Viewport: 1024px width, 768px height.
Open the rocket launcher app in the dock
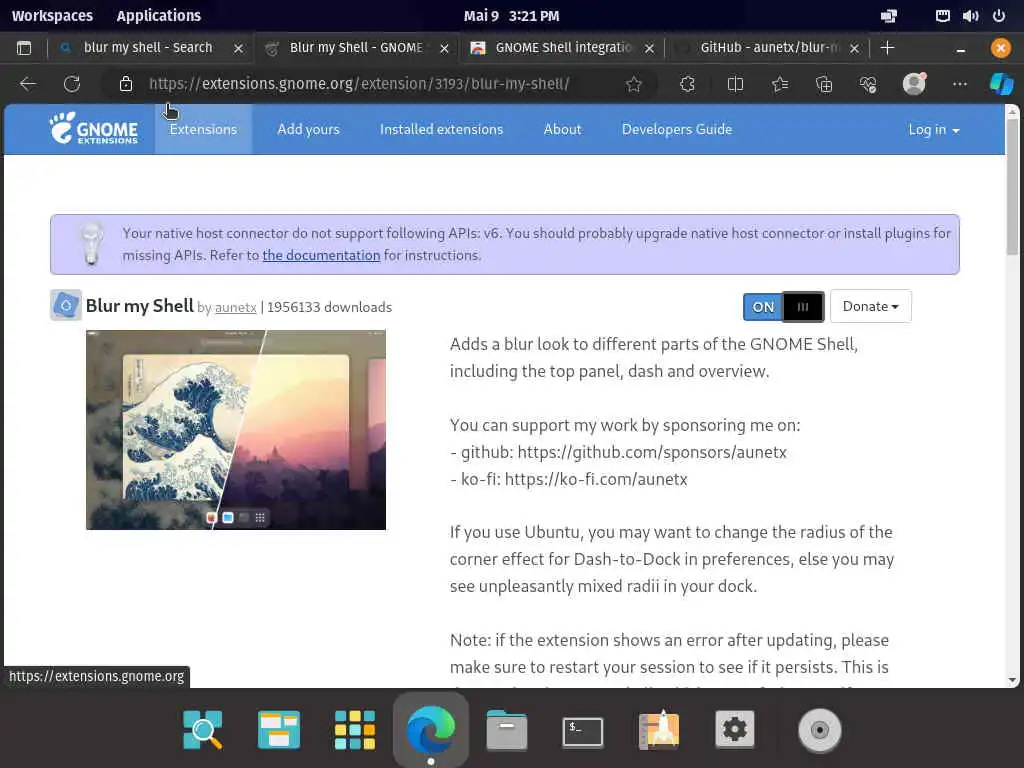(659, 729)
